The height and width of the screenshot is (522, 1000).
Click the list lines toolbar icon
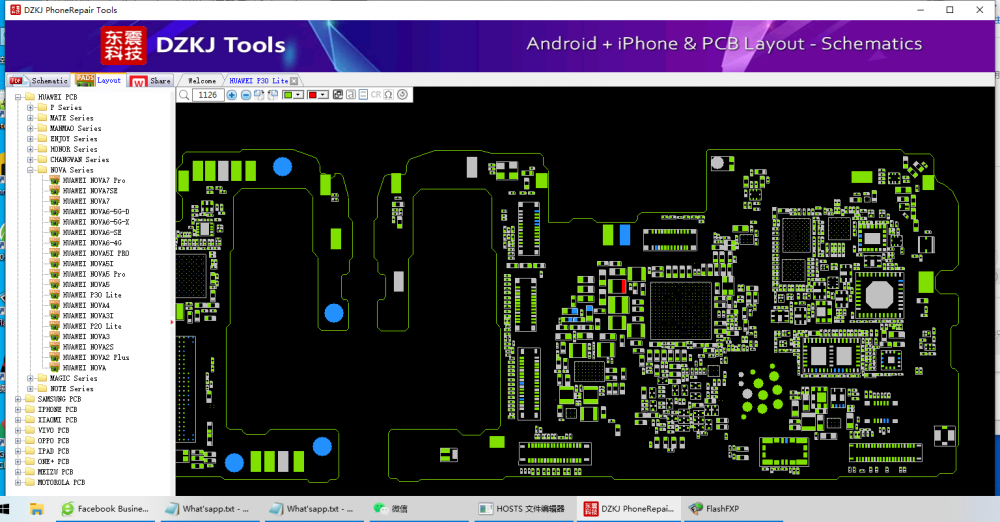point(363,95)
